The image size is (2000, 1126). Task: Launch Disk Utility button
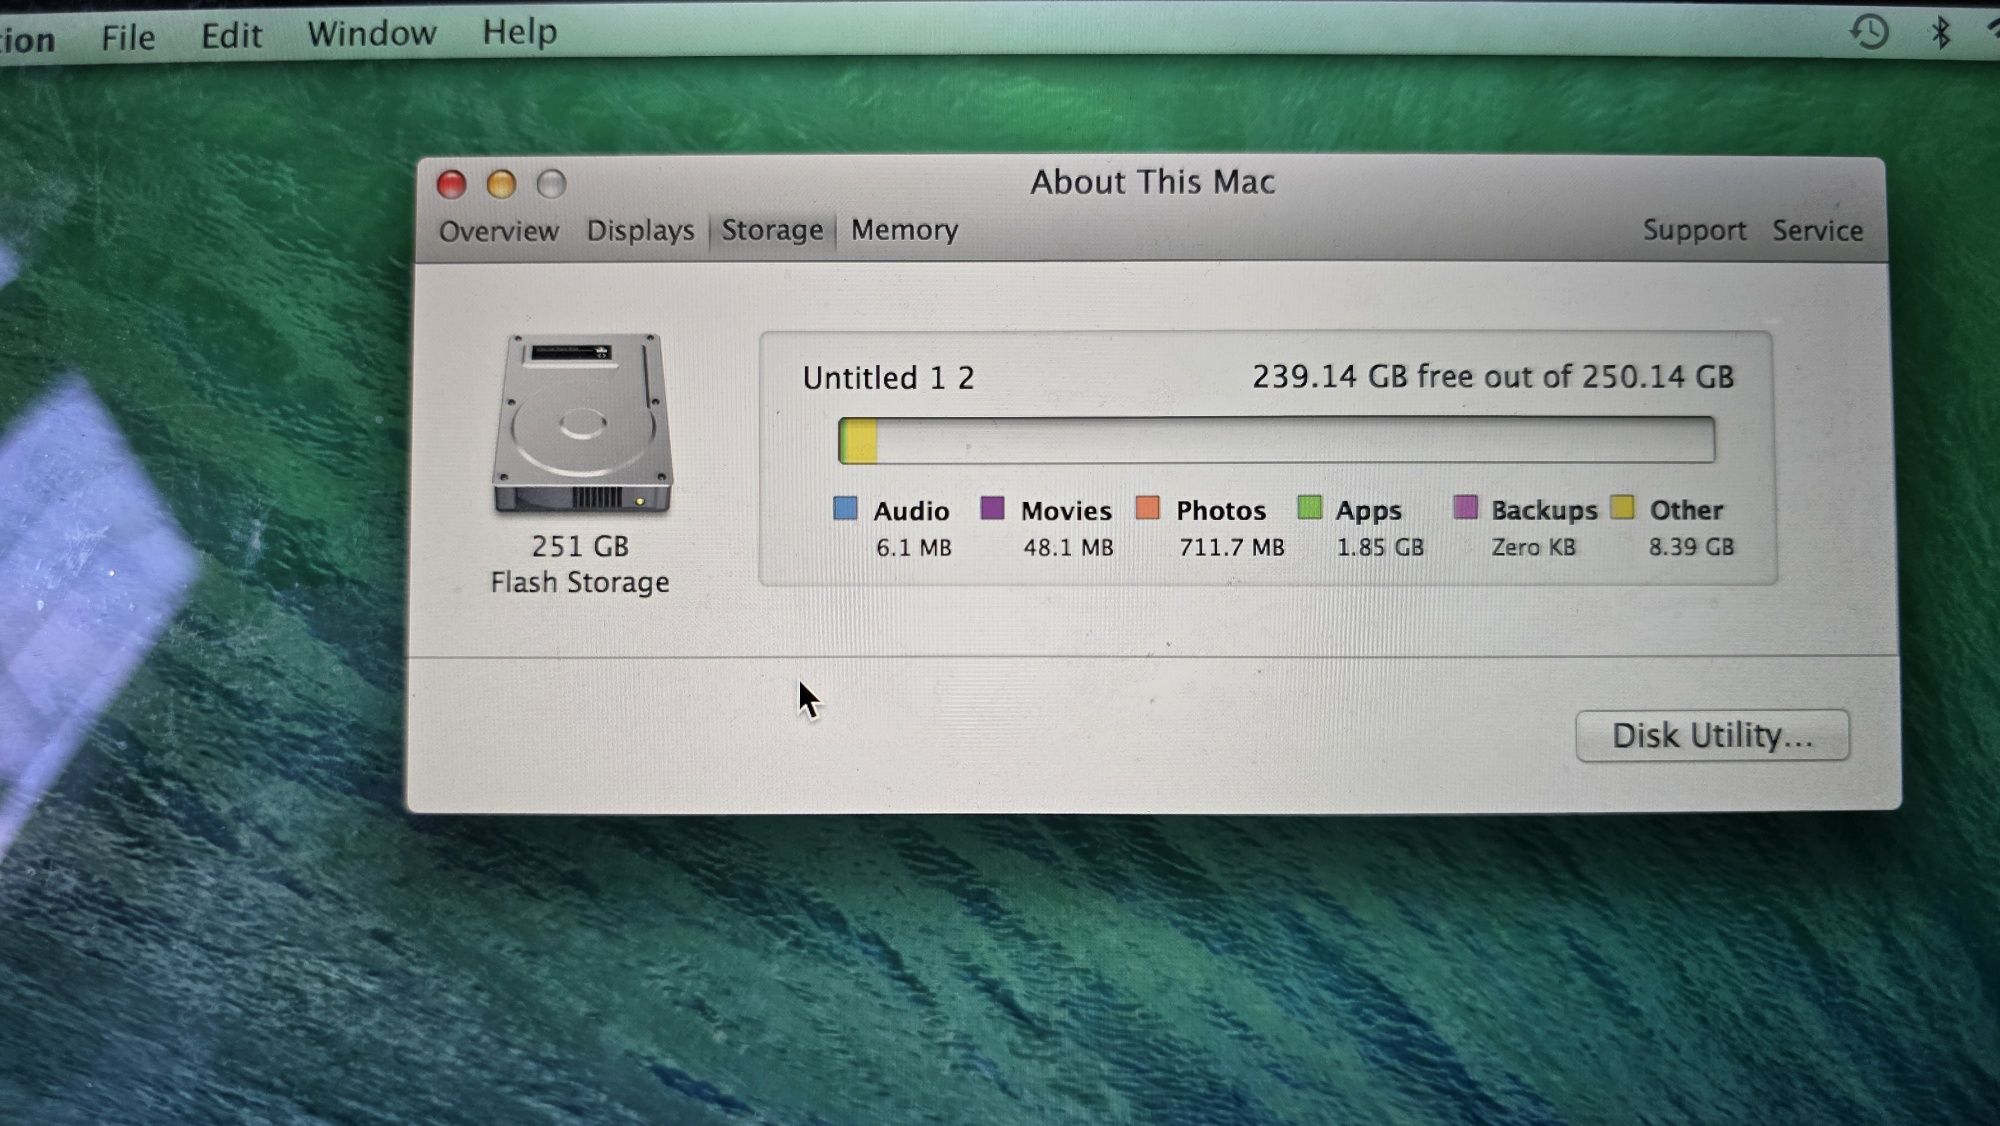[x=1712, y=736]
